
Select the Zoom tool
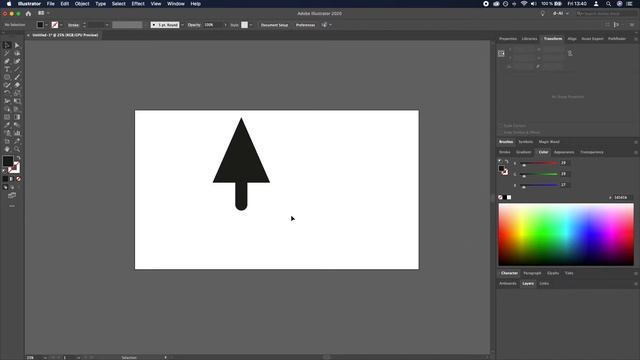coord(17,149)
